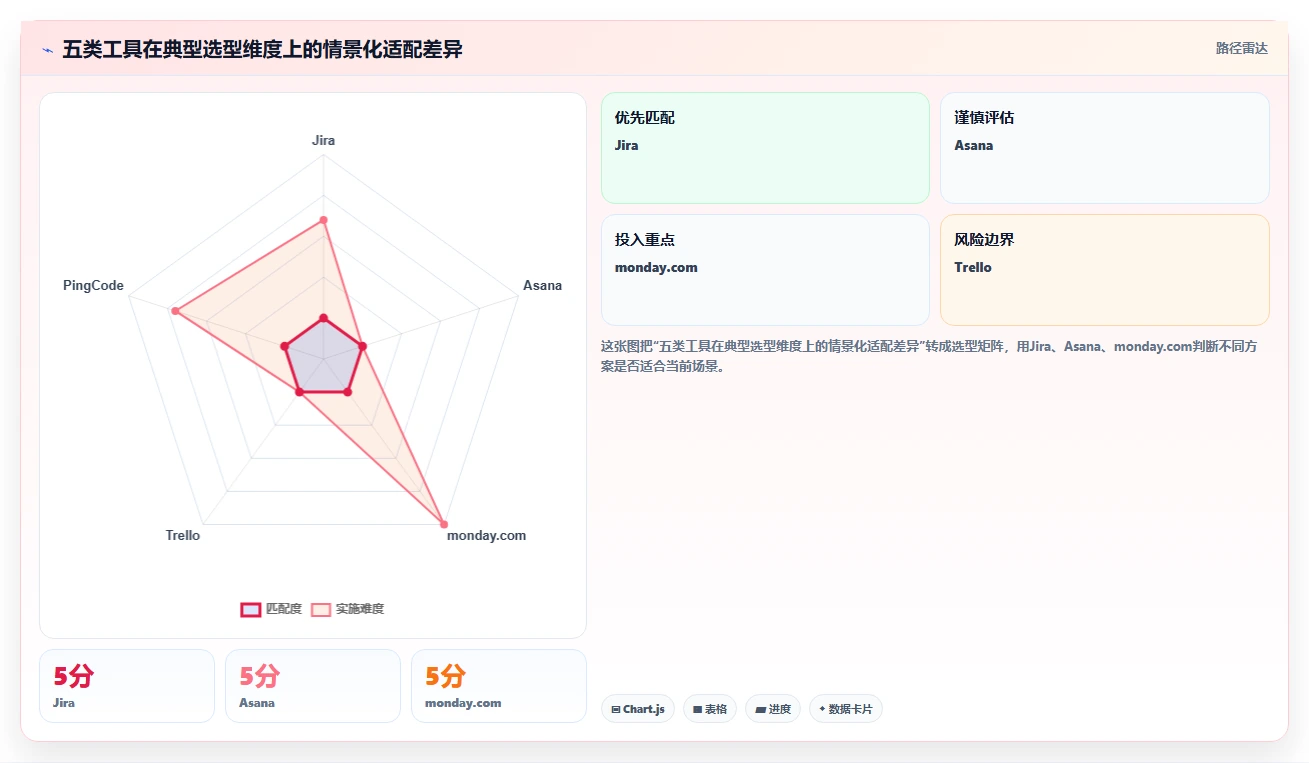Click the 实施难度 legend text
Screen dimensions: 1309x763
tap(360, 609)
